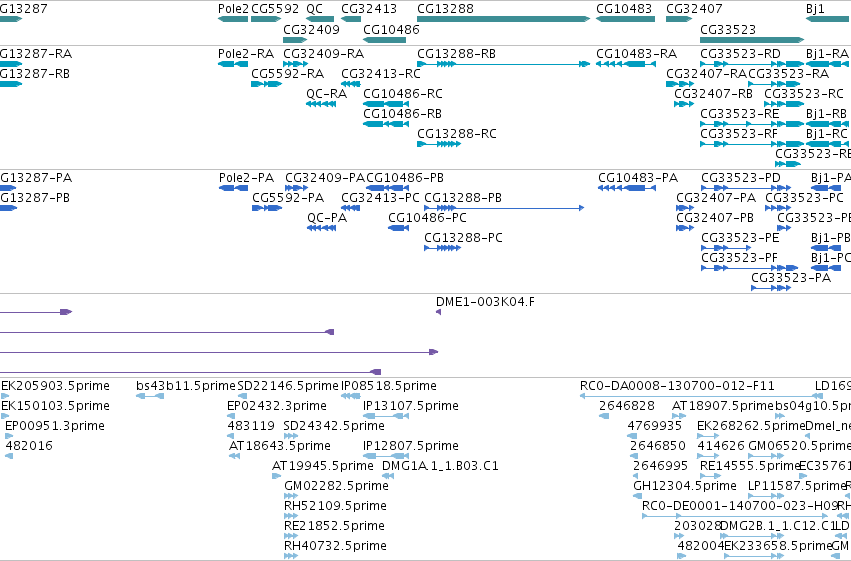Click the CG10486-PB protein label
This screenshot has width=851, height=561.
405,178
